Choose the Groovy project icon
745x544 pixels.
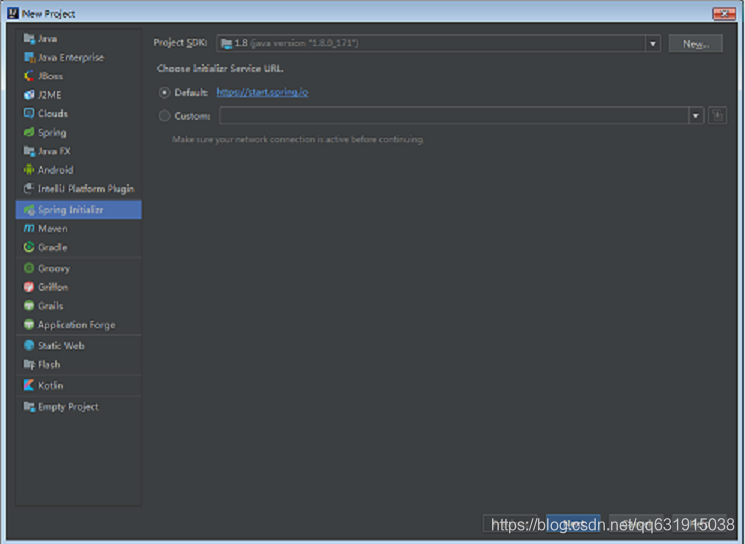pos(29,268)
